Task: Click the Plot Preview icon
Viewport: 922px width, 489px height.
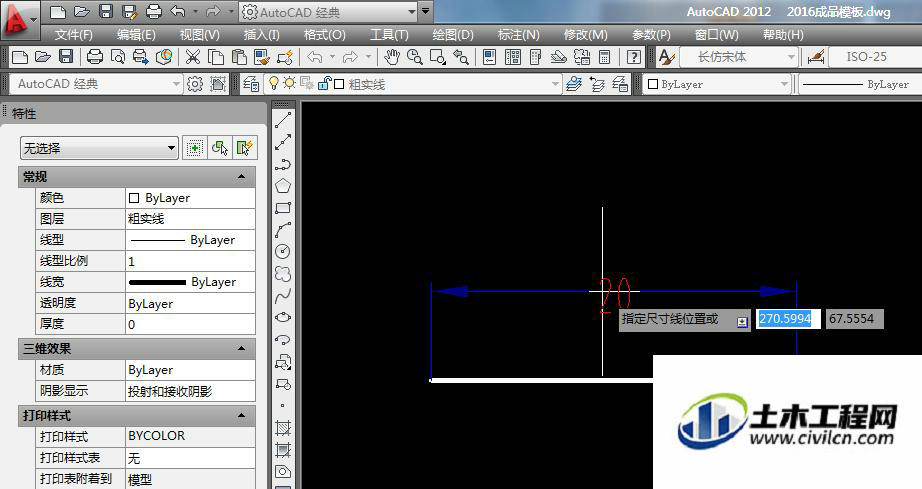Action: point(118,57)
